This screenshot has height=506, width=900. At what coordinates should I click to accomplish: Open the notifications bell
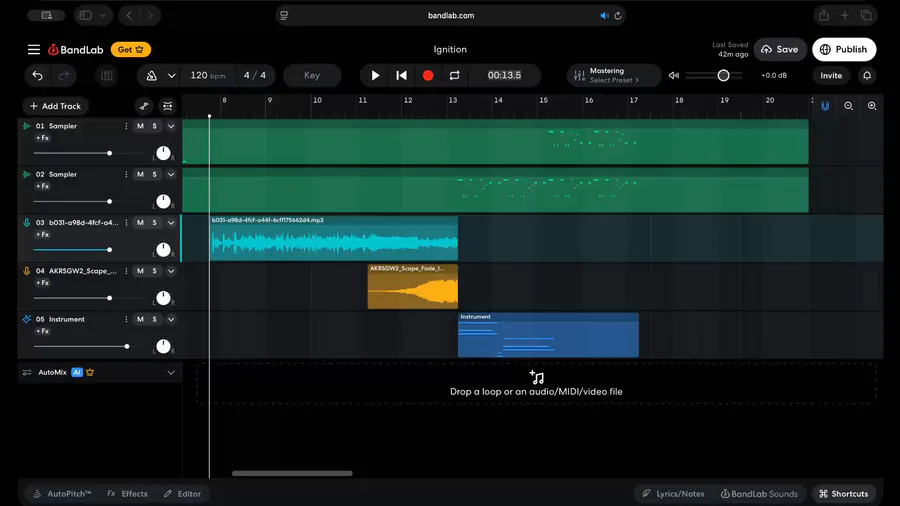coord(867,75)
